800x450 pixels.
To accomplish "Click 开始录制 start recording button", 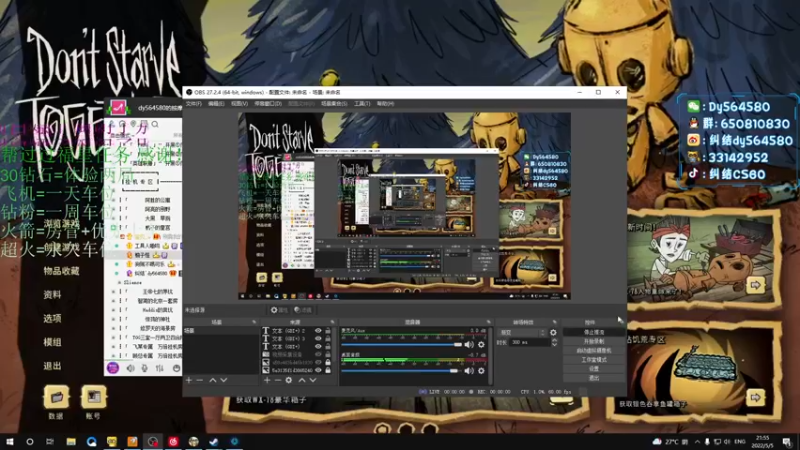I will click(594, 341).
